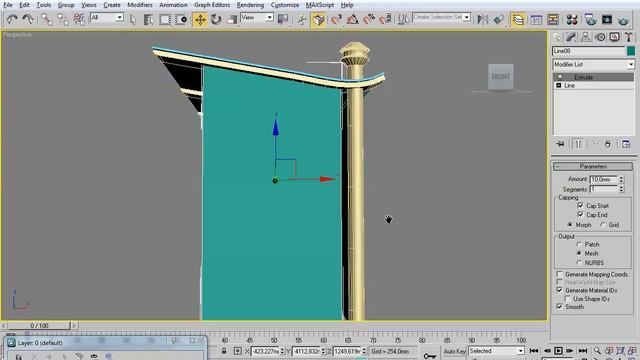Image resolution: width=640 pixels, height=360 pixels.
Task: Open the Modifiers menu
Action: tap(140, 5)
